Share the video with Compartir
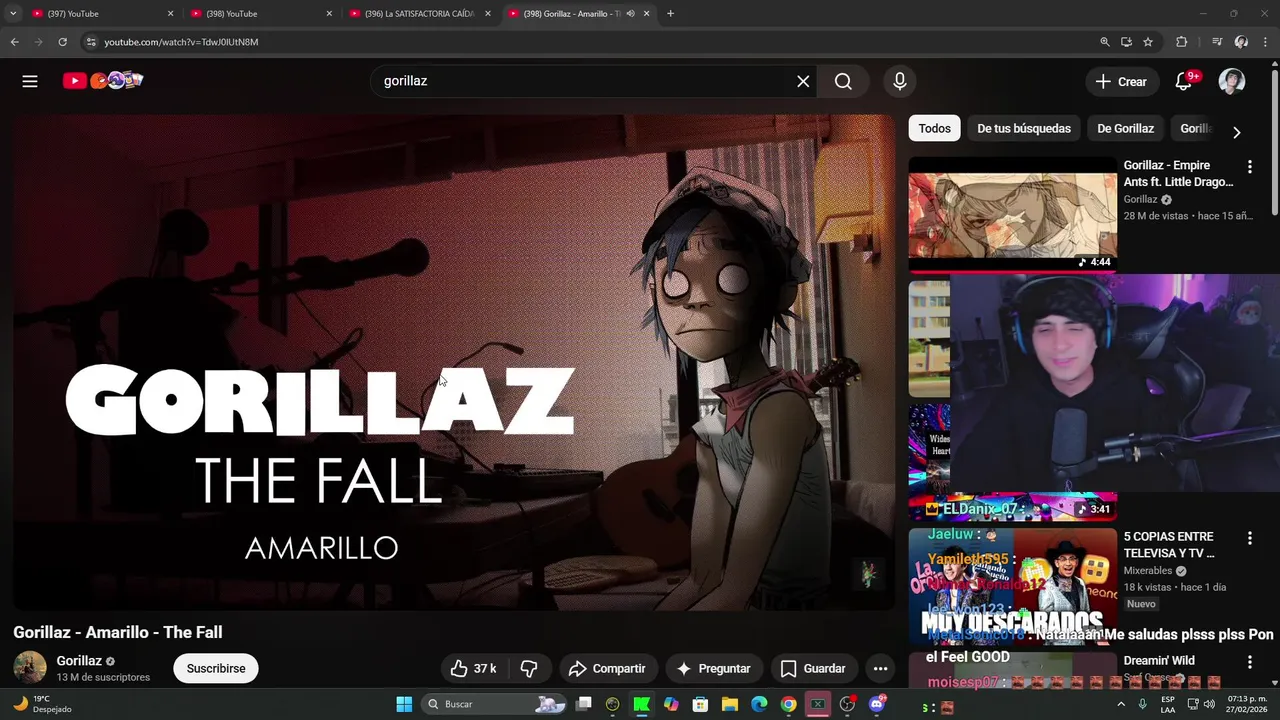Image resolution: width=1280 pixels, height=720 pixels. 607,668
